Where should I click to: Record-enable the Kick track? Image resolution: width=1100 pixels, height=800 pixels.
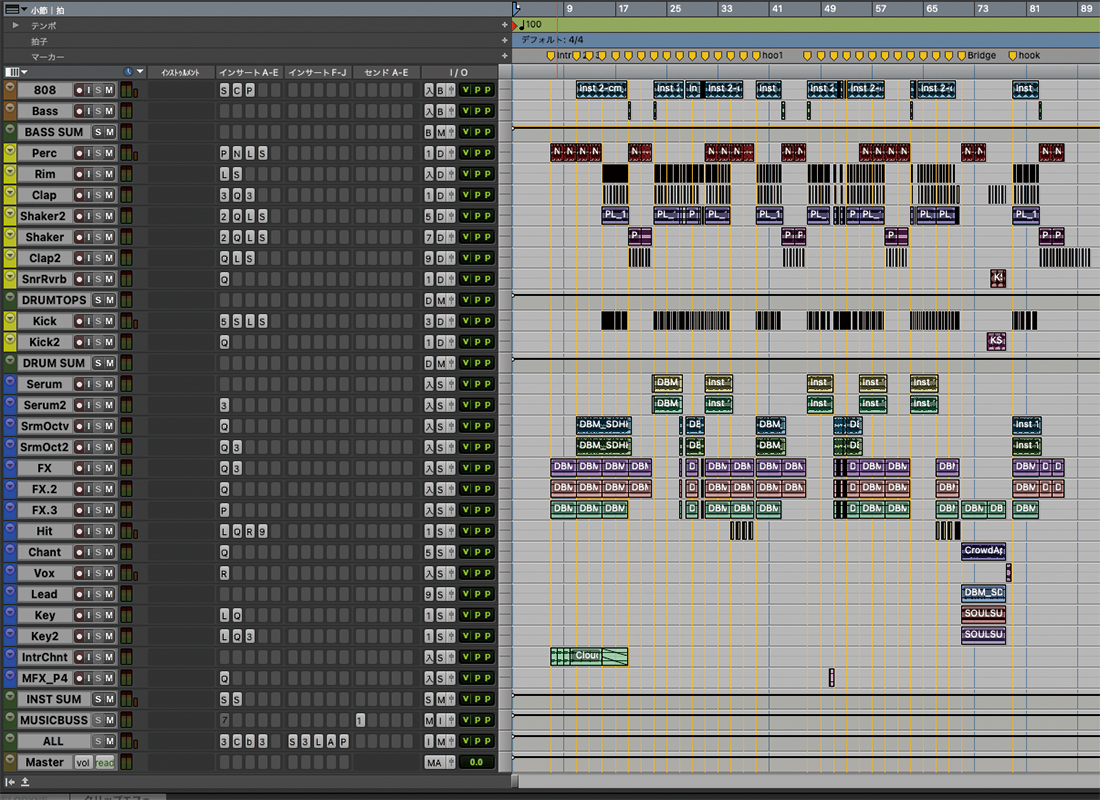point(79,321)
